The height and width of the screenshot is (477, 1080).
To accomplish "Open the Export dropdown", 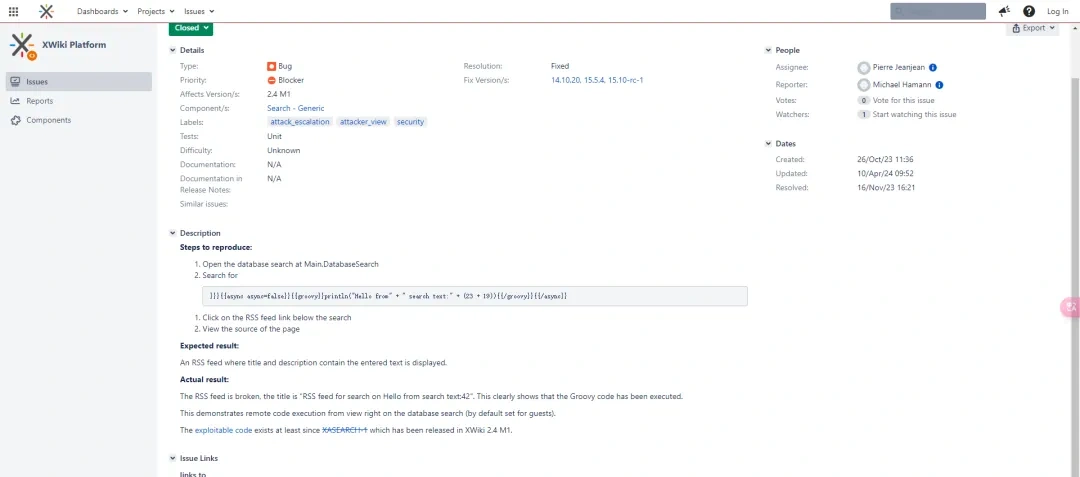I will (1032, 28).
